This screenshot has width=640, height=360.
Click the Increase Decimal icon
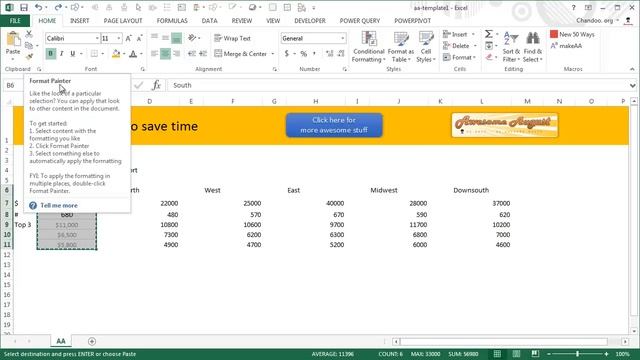tap(330, 53)
